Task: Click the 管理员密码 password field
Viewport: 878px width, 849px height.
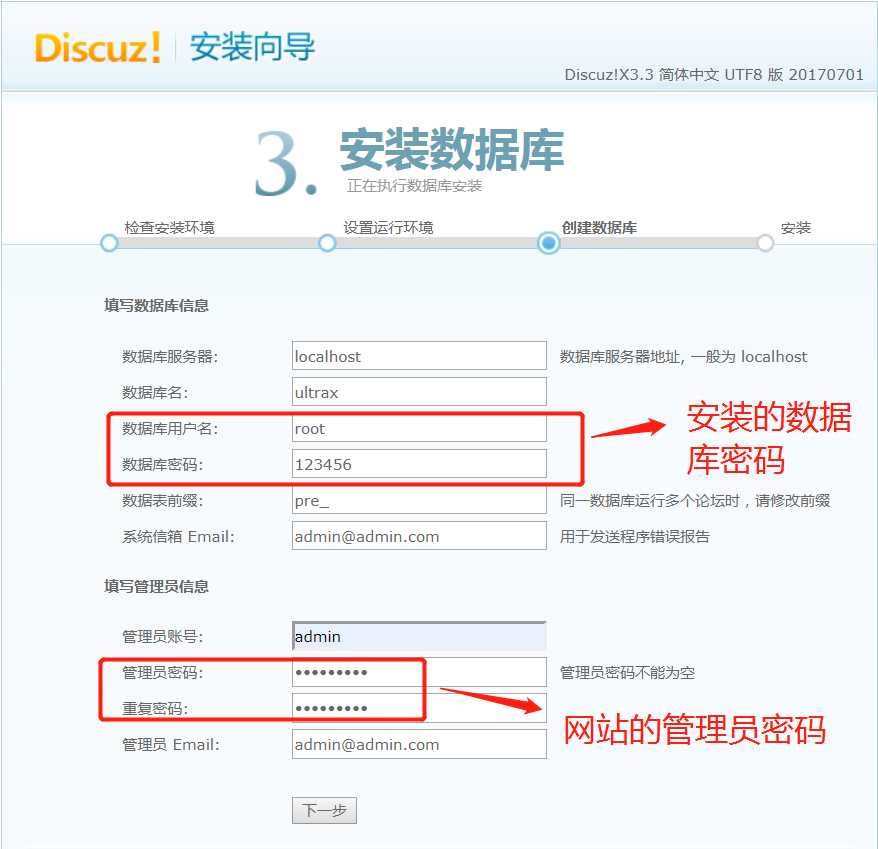Action: point(419,672)
